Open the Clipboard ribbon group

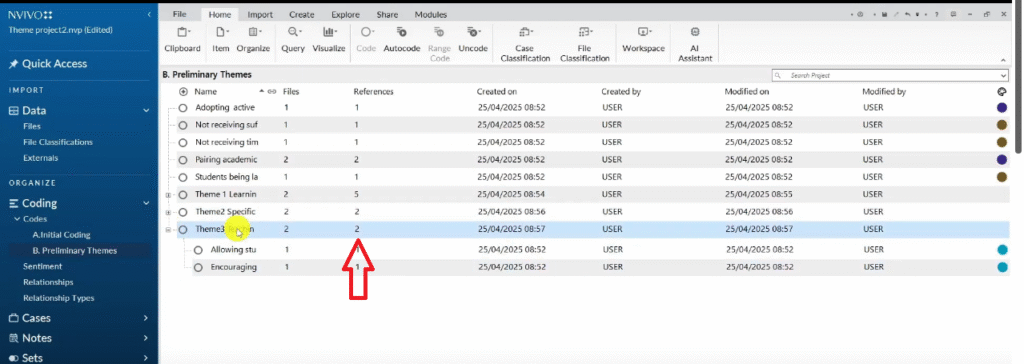pos(182,40)
